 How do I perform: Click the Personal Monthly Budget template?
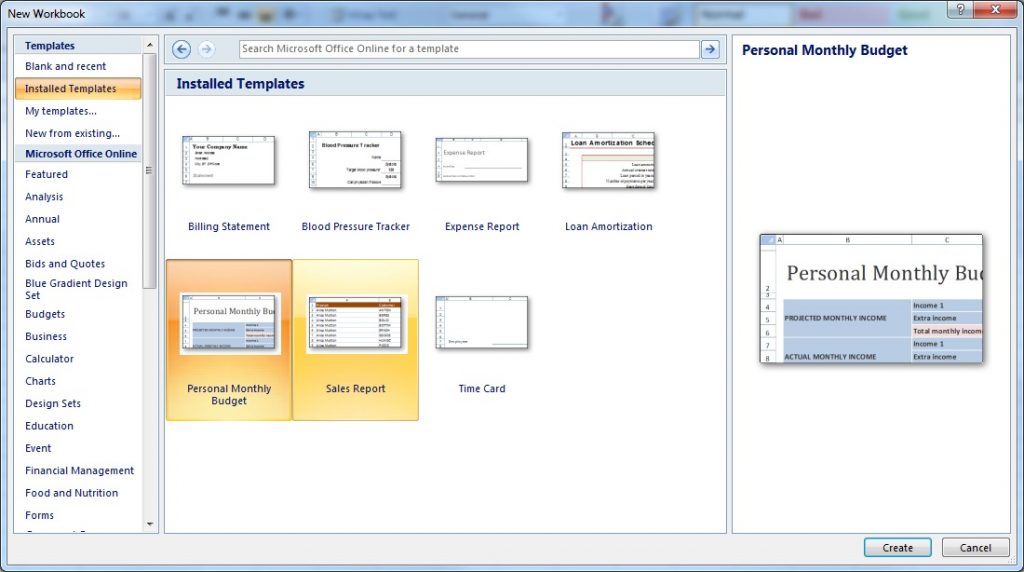click(x=229, y=324)
